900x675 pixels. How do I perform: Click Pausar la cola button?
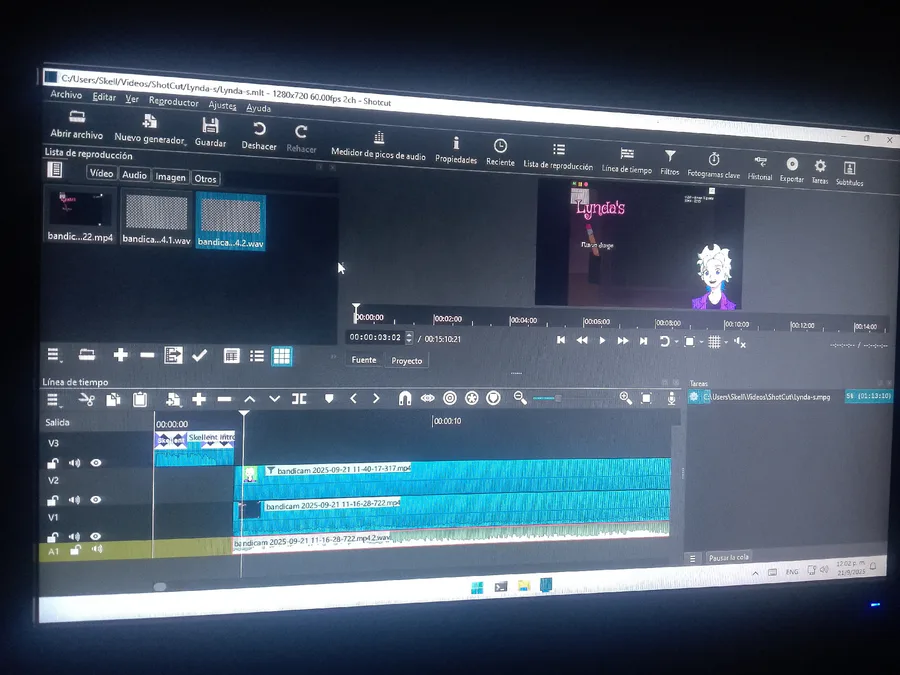728,557
